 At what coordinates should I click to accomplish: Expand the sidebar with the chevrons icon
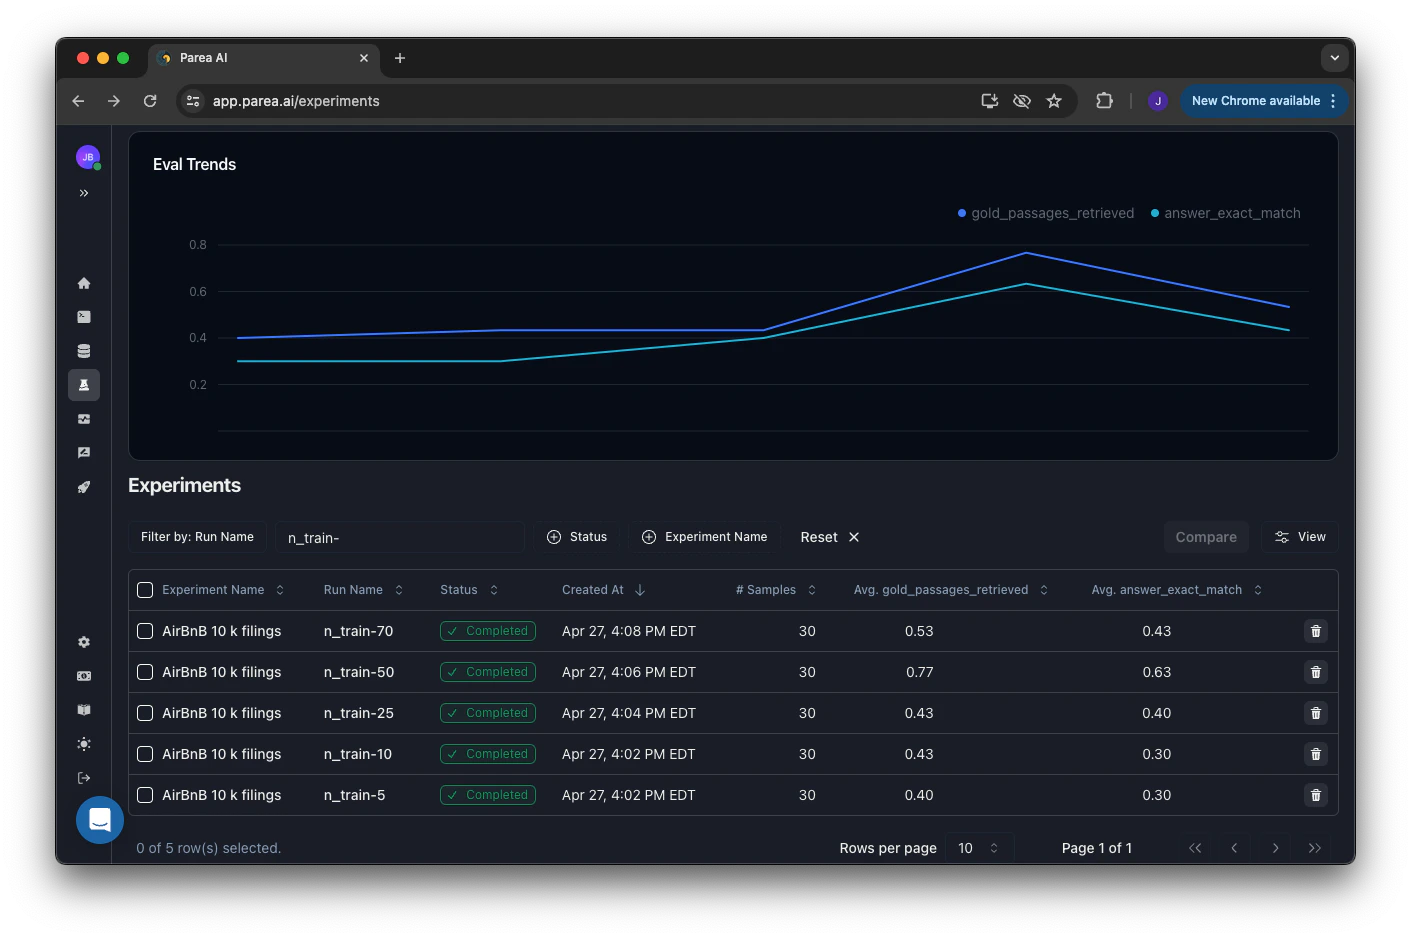pos(84,193)
